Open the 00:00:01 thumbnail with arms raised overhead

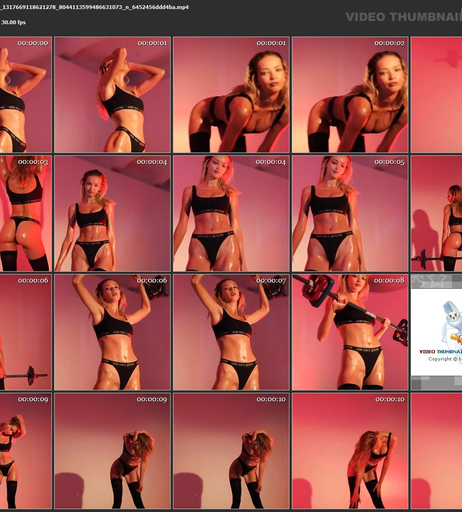tap(112, 95)
